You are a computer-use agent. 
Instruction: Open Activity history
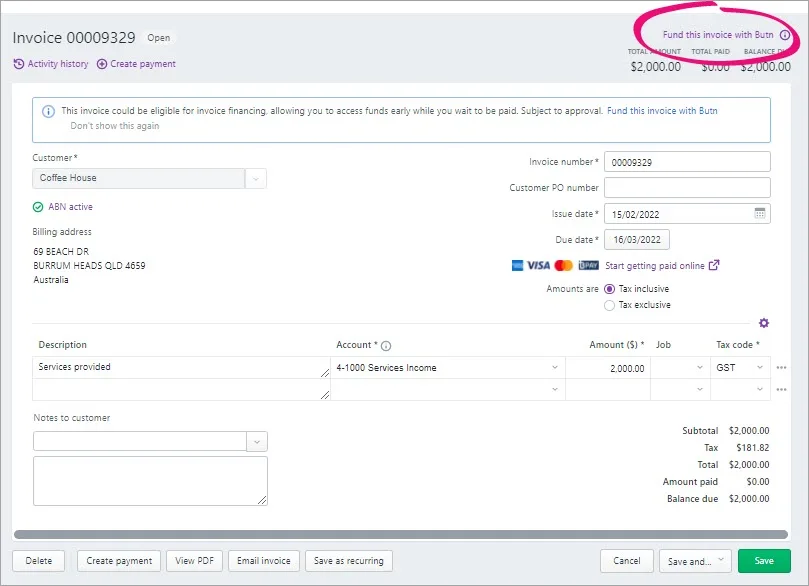pyautogui.click(x=50, y=63)
